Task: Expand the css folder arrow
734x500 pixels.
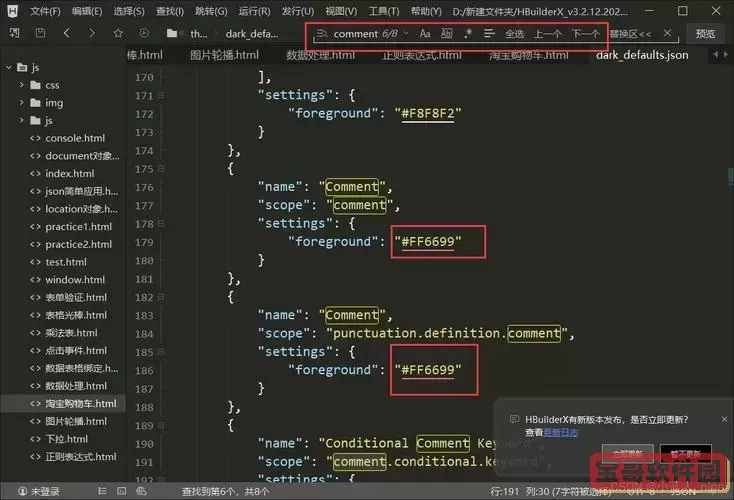Action: [x=22, y=85]
